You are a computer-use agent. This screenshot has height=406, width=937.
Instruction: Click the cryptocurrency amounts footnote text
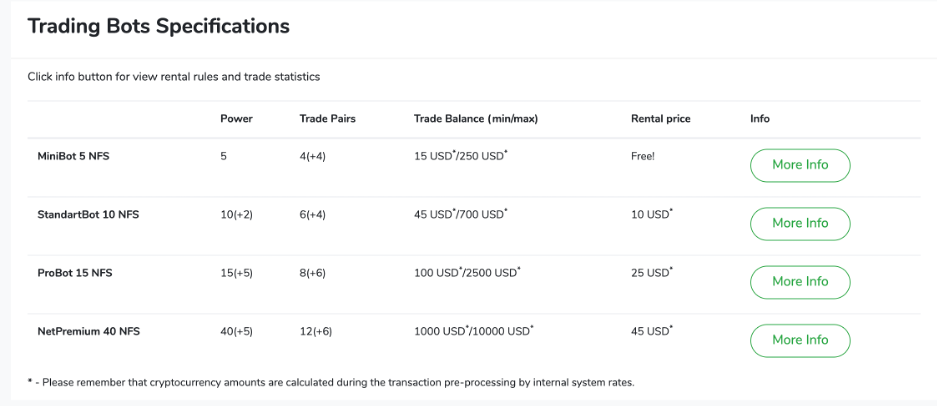pos(334,382)
